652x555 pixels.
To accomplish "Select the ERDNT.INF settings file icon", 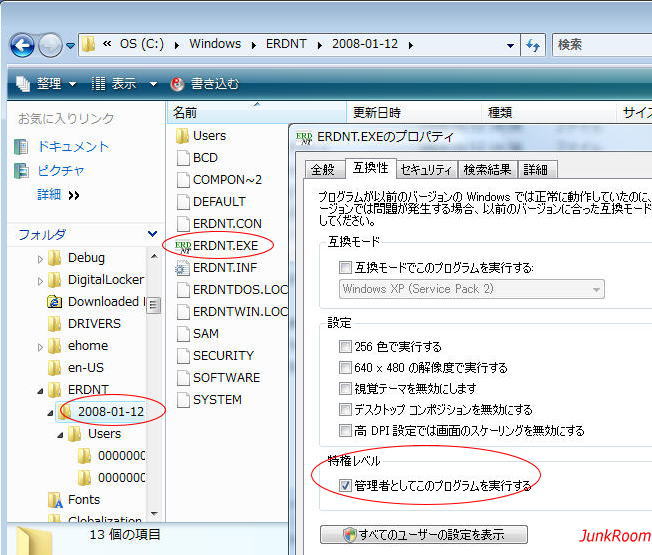I will [182, 268].
